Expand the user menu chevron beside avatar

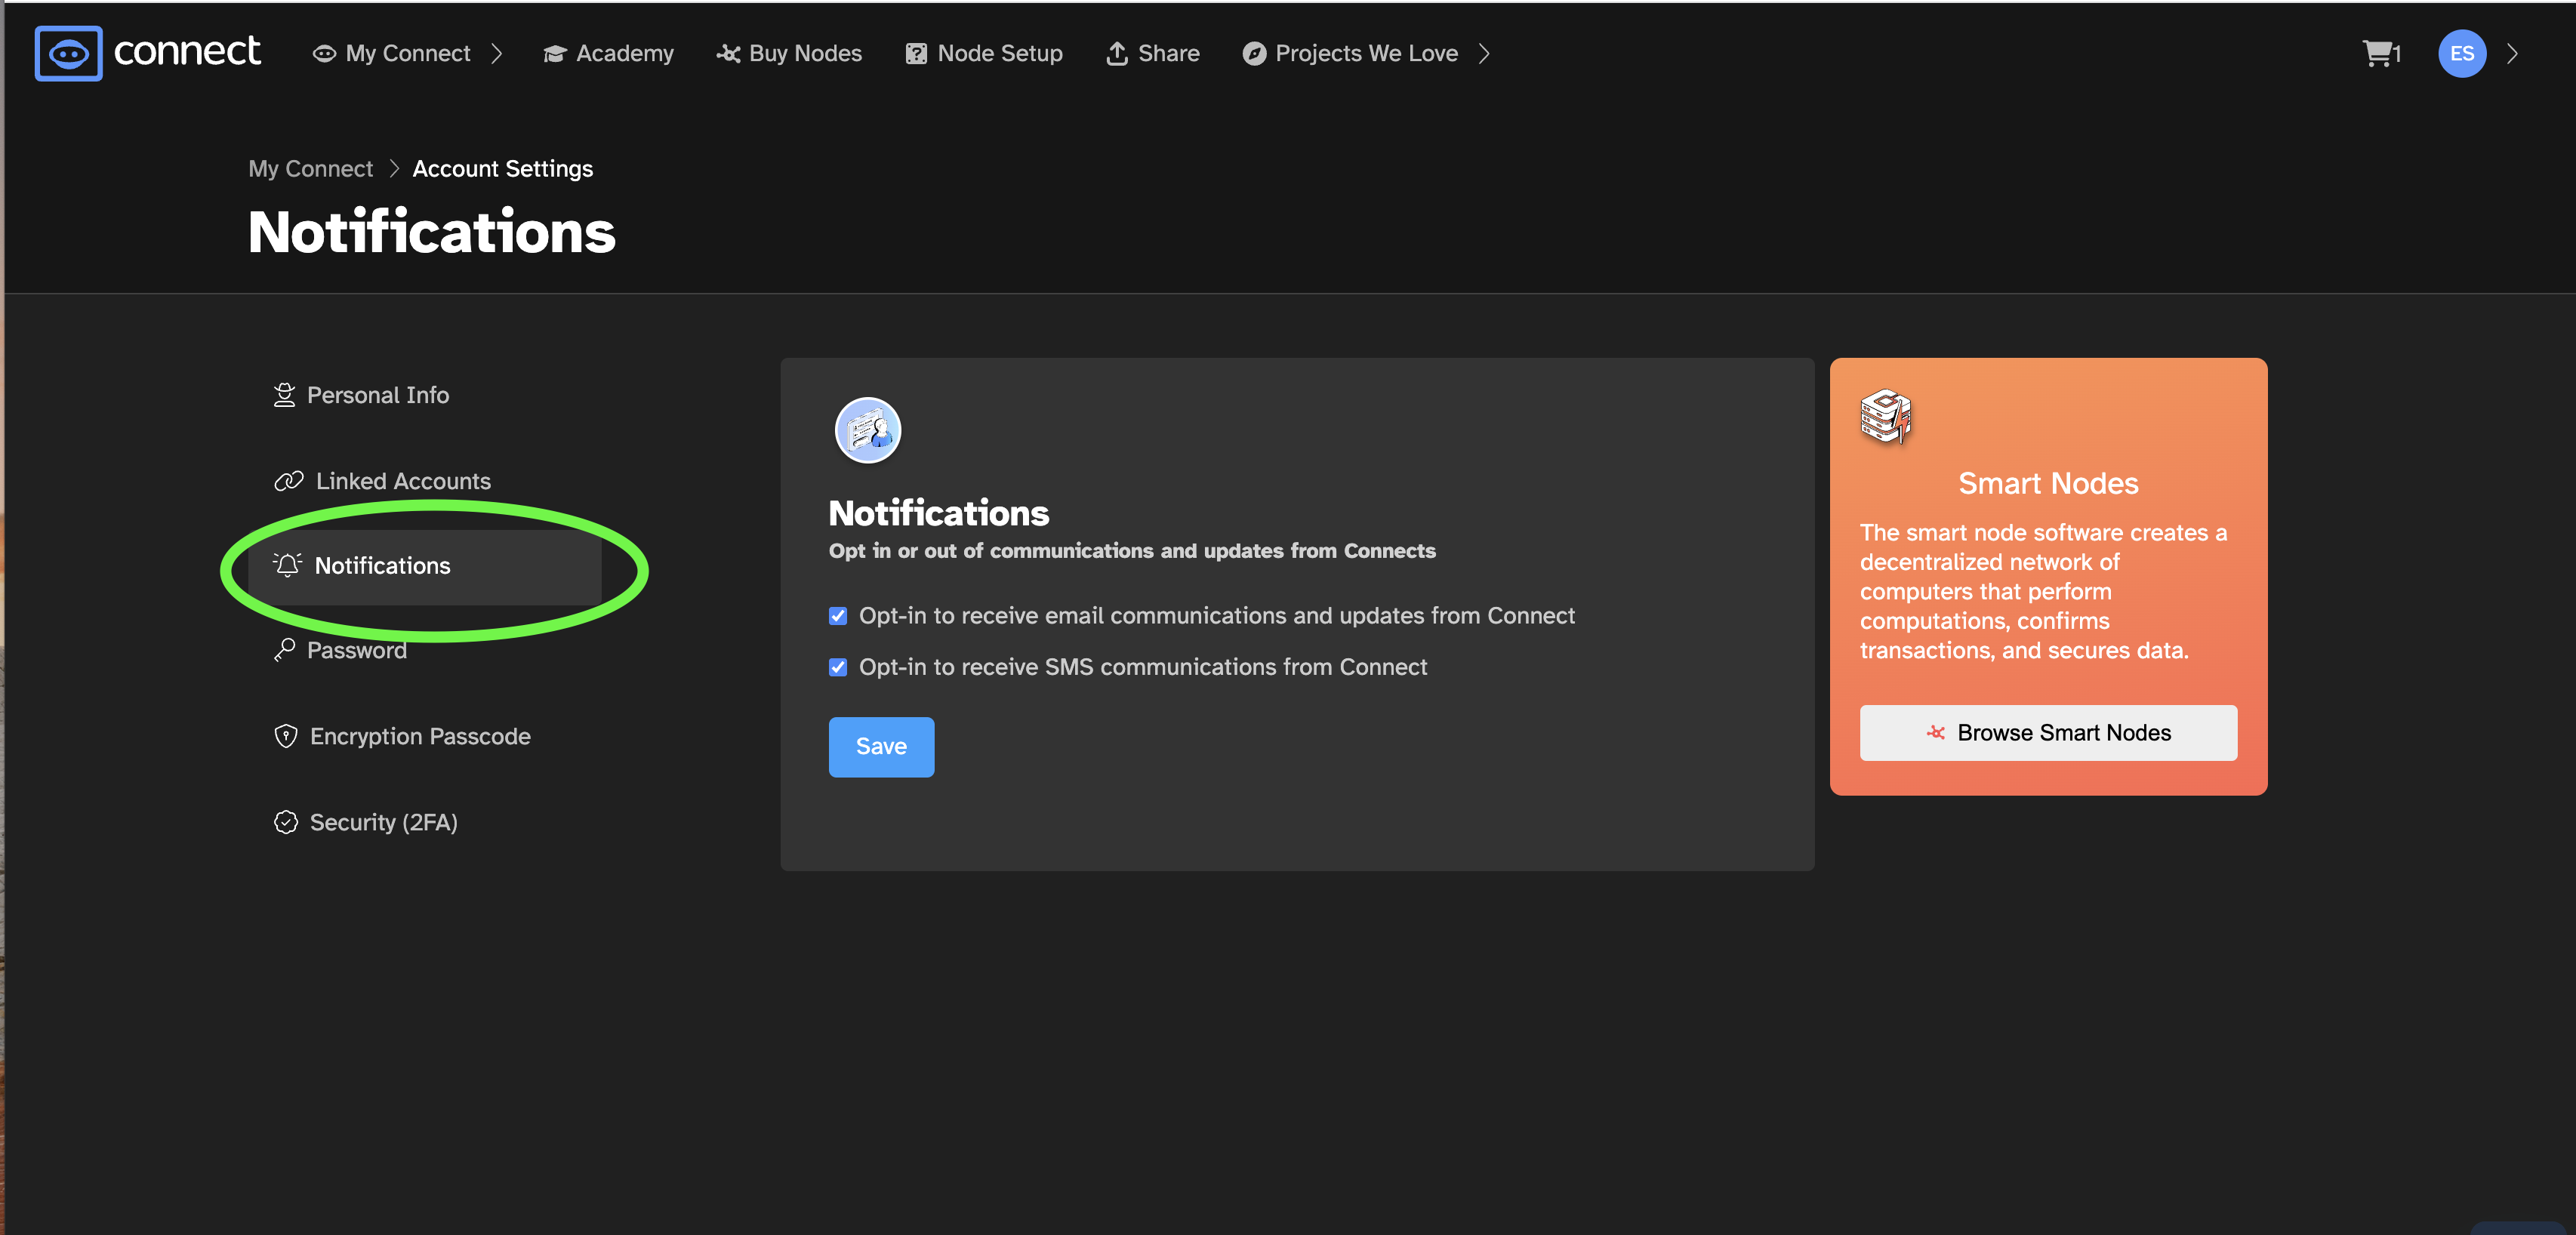2513,54
